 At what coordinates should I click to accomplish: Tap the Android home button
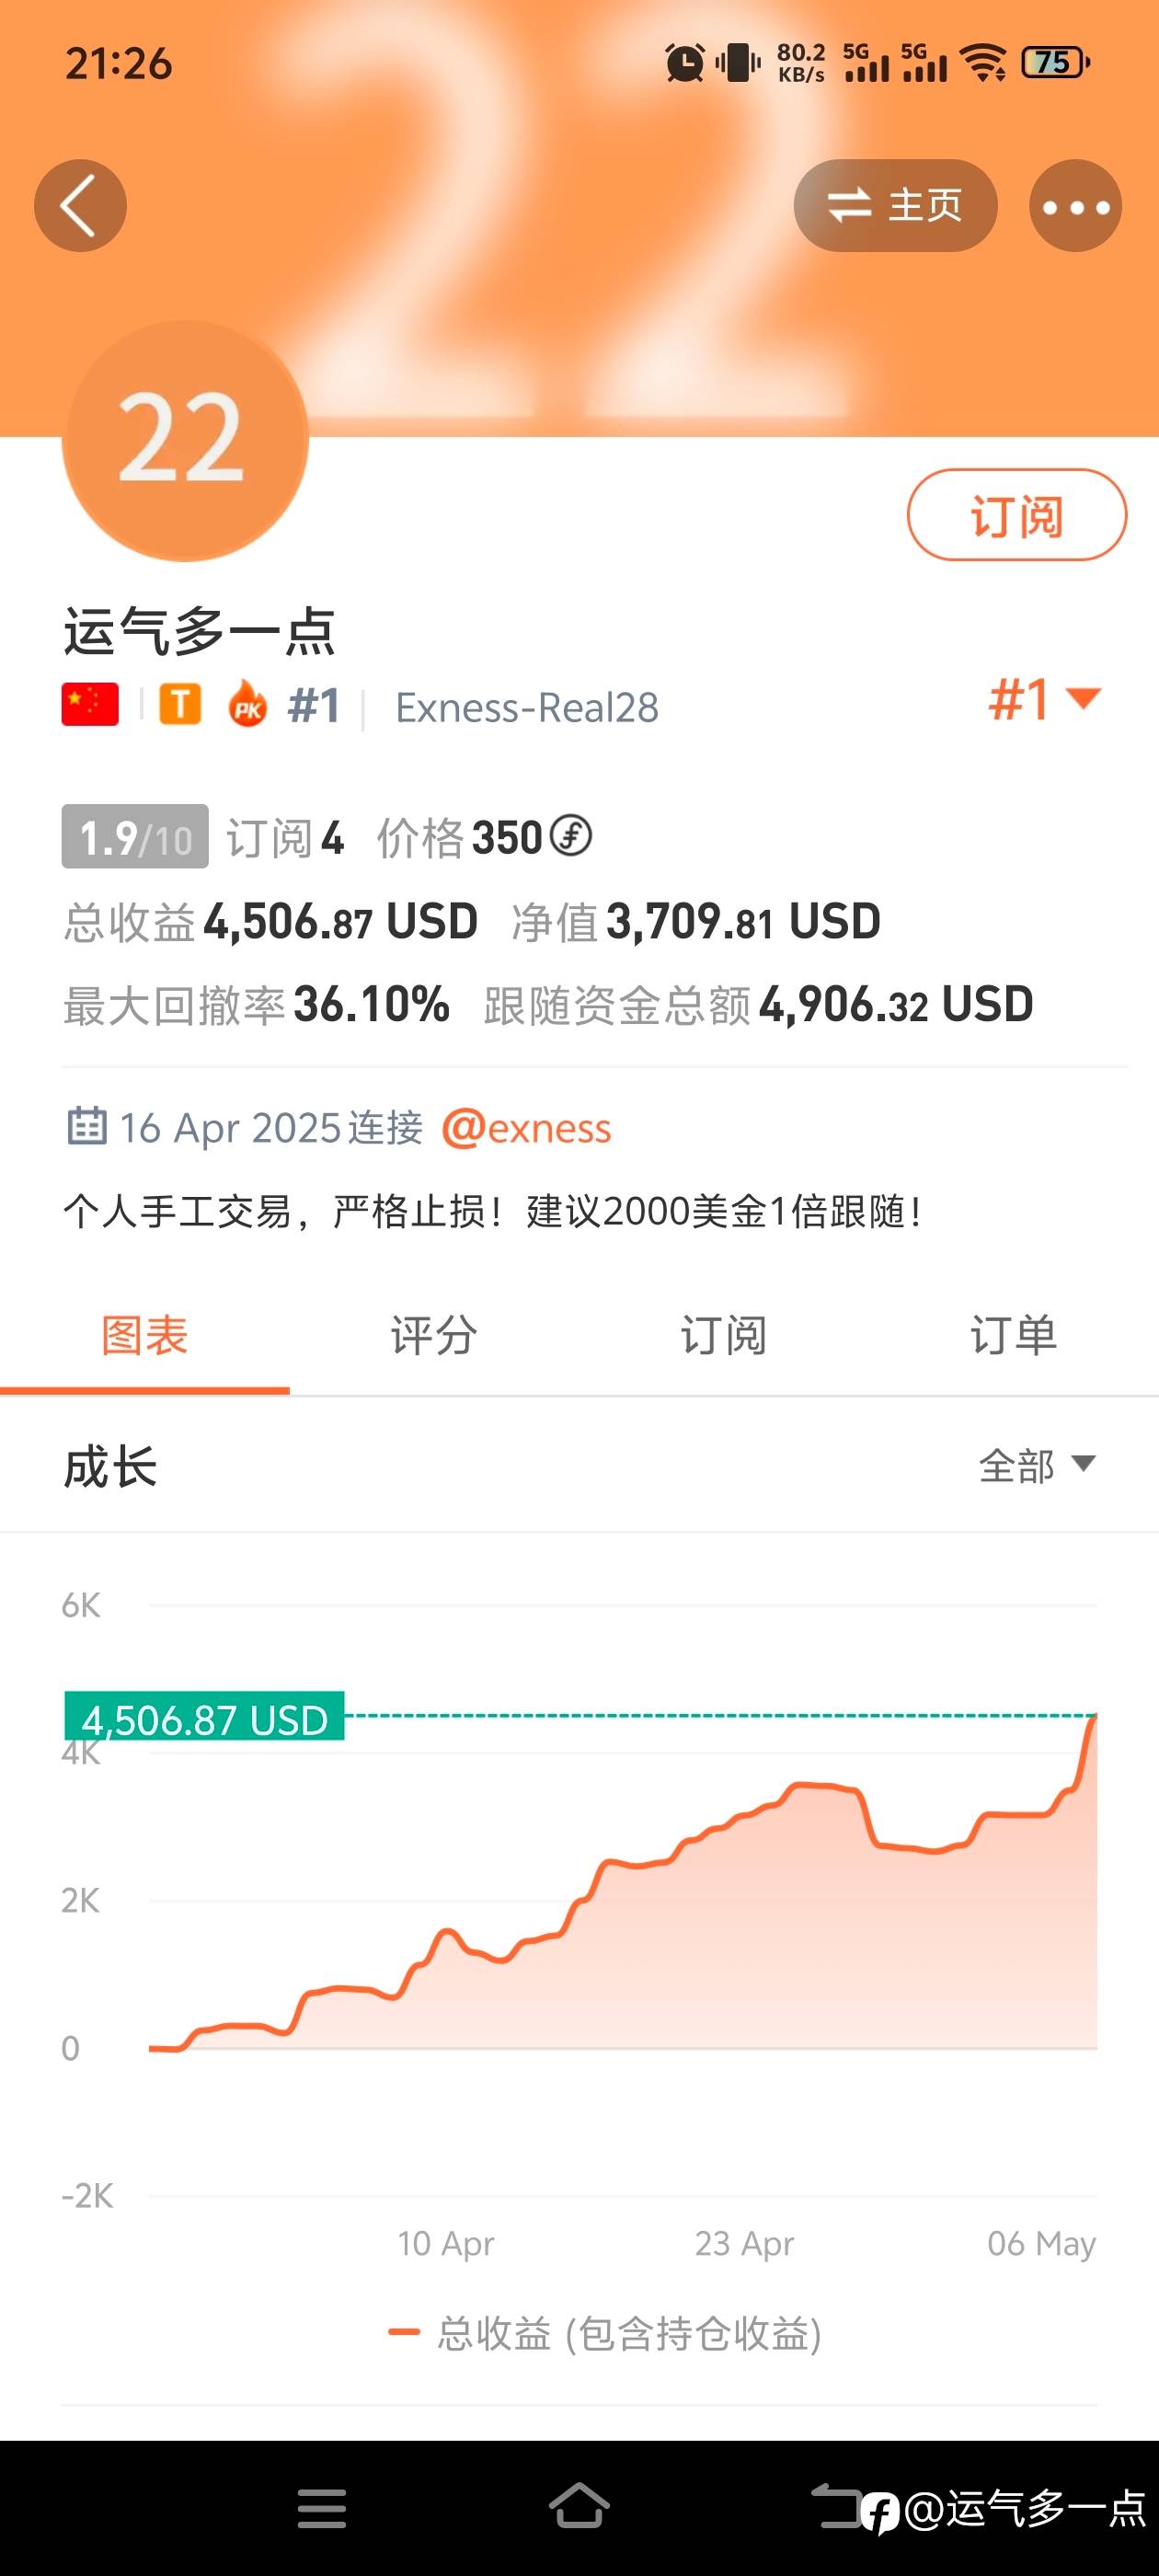[x=579, y=2506]
